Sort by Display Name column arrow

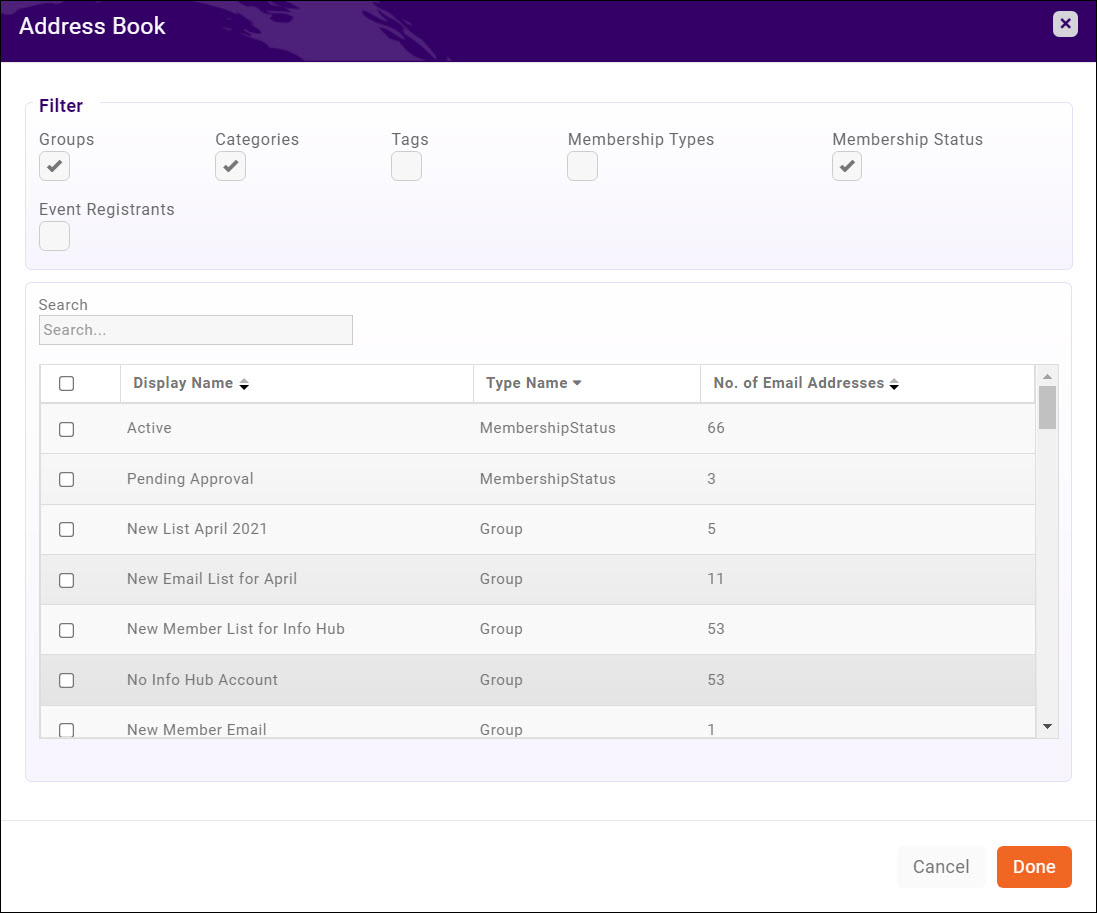pyautogui.click(x=244, y=384)
